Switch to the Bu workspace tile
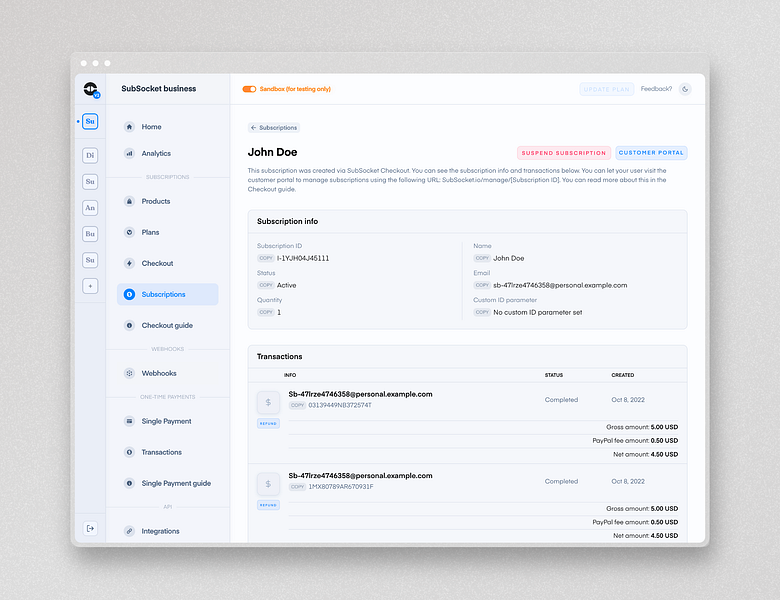The width and height of the screenshot is (780, 600). click(90, 234)
